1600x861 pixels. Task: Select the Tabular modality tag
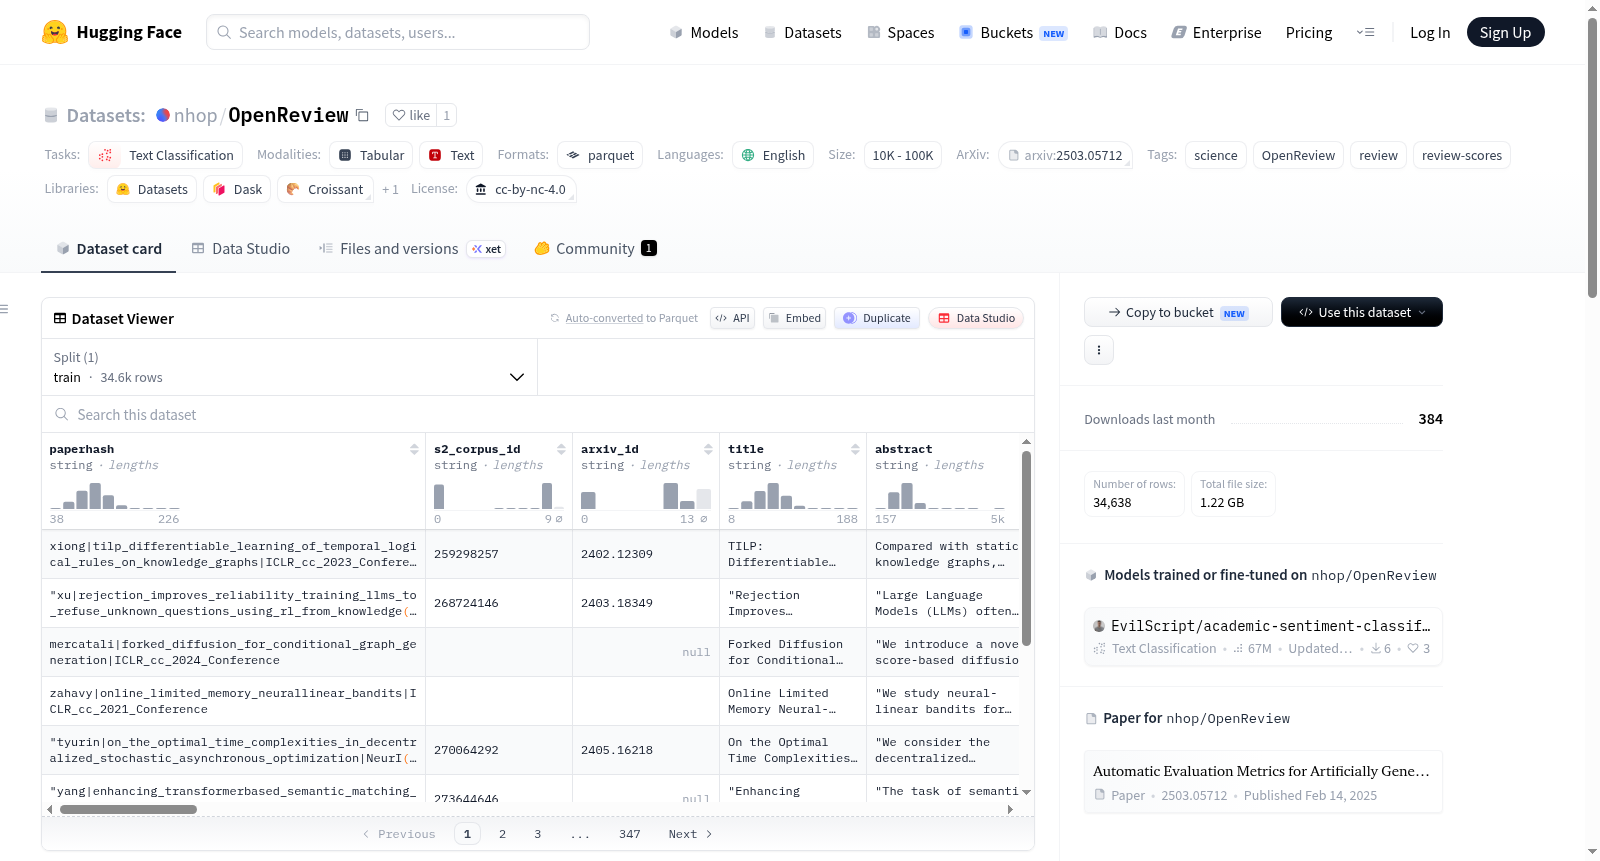pos(371,155)
